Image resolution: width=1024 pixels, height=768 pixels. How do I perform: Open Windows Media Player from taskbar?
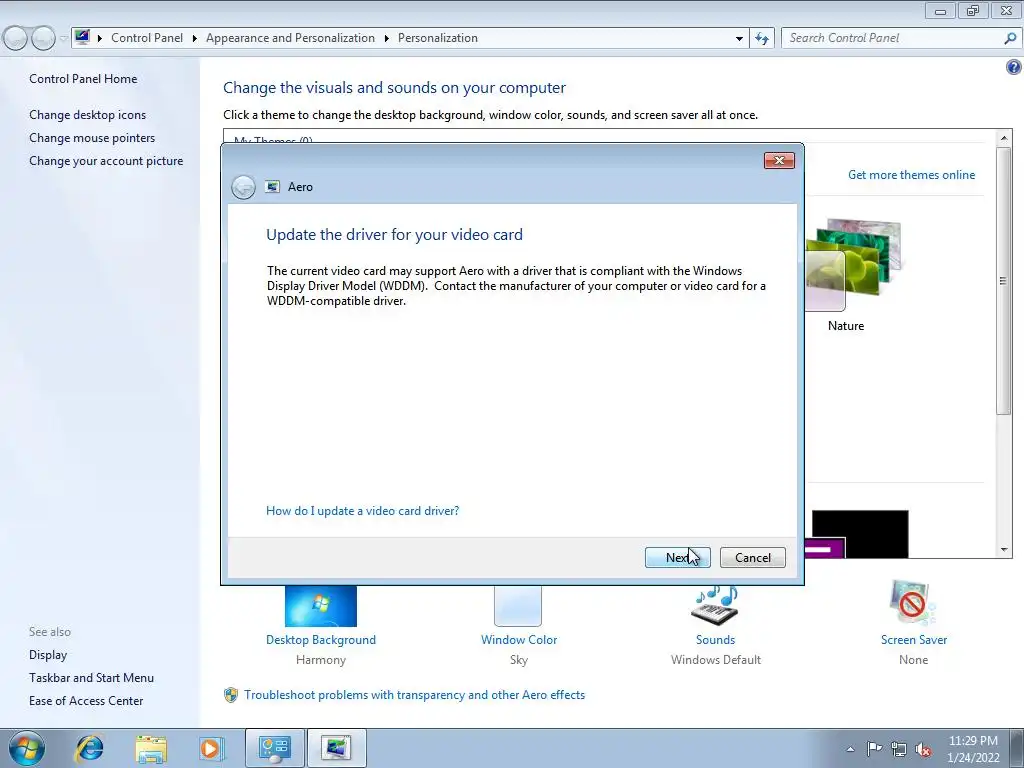[211, 748]
